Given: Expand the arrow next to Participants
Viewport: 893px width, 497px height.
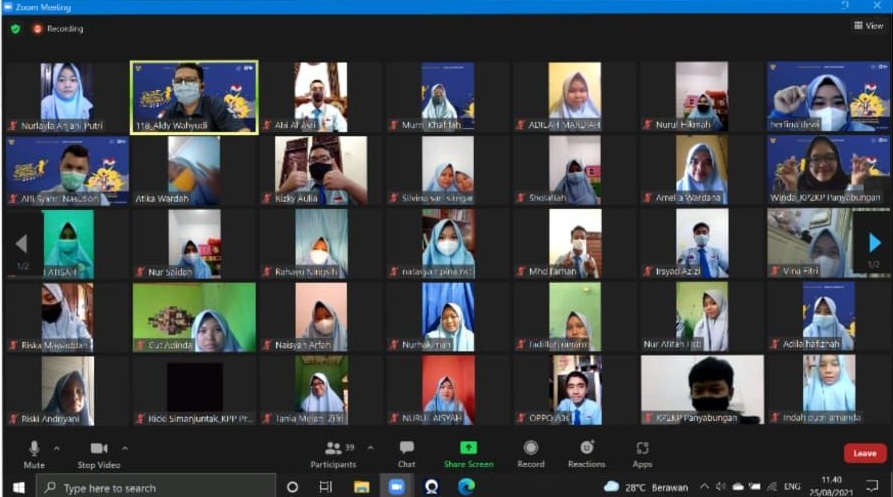Looking at the screenshot, I should [x=371, y=448].
